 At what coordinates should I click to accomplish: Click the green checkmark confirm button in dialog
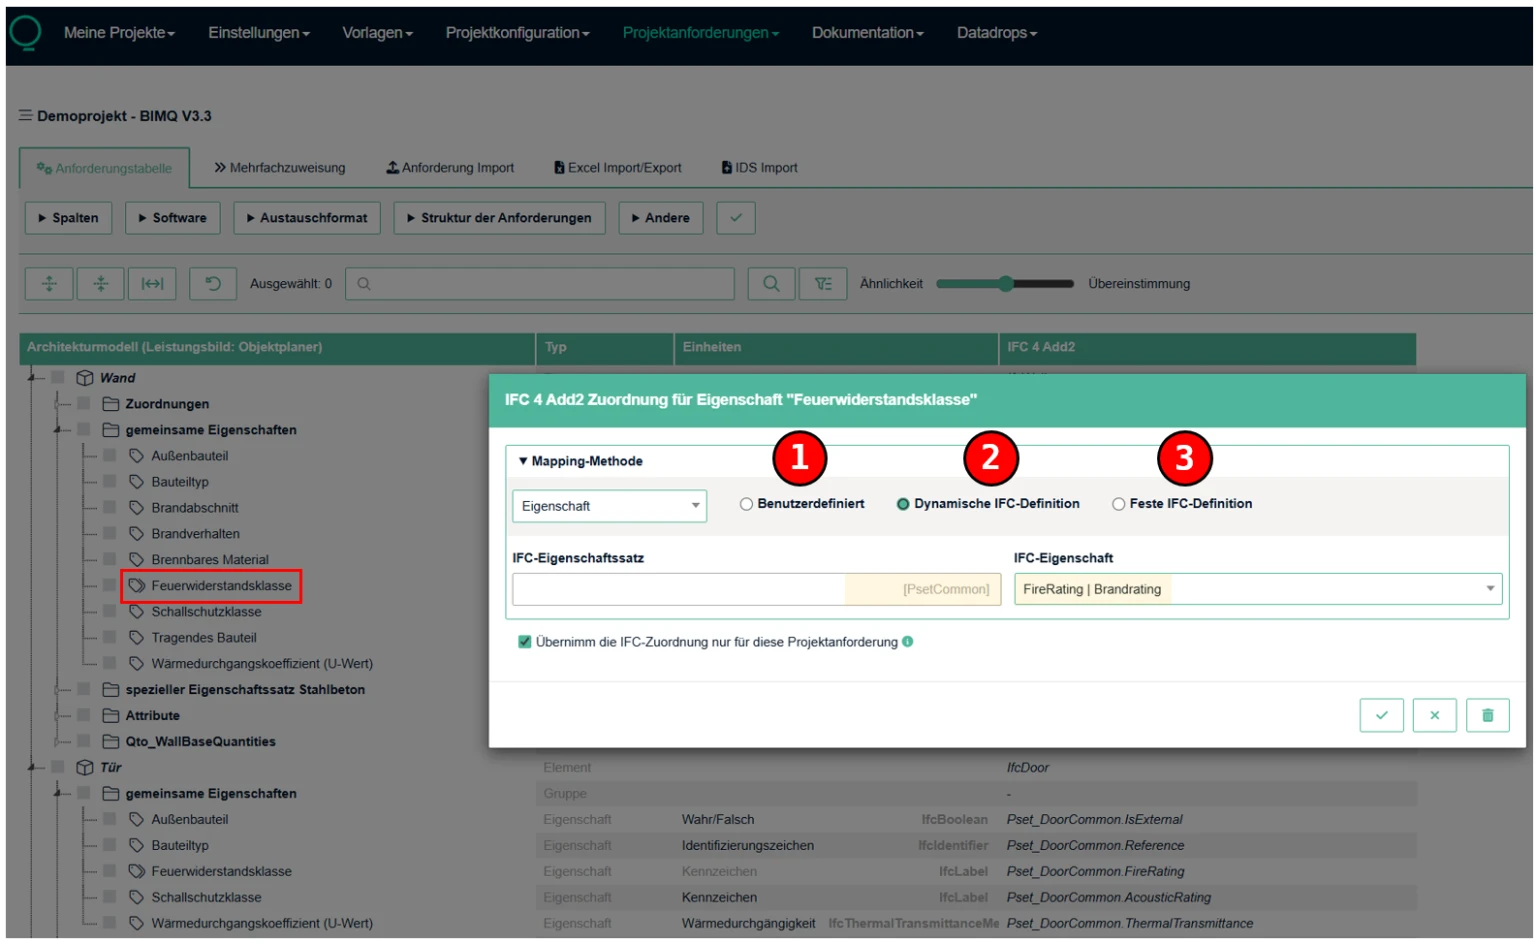(x=1381, y=715)
